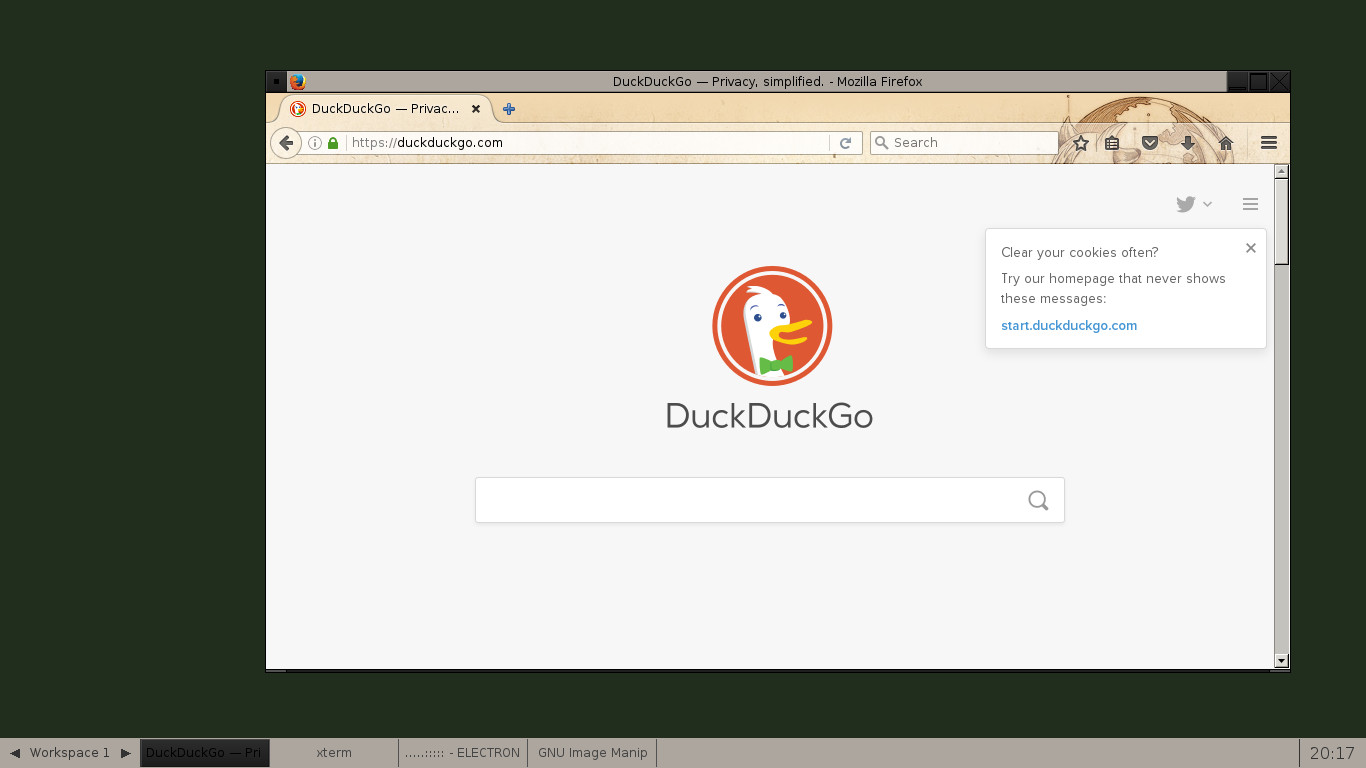The height and width of the screenshot is (768, 1366).
Task: Switch to the ELECTRON taskbar window
Action: click(463, 753)
